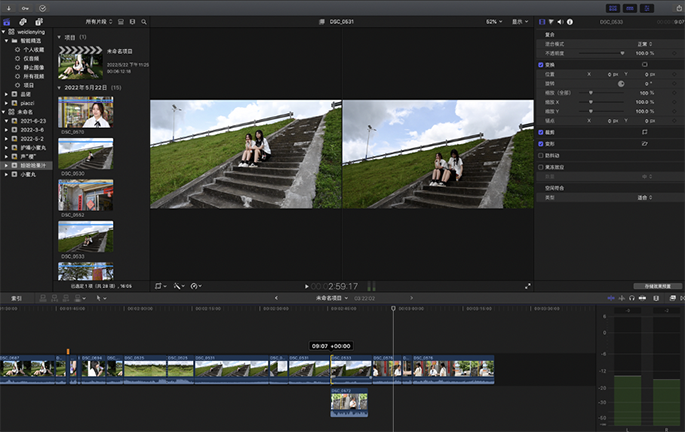Viewport: 685px width, 432px height.
Task: Click the 索引 (Index) timeline button
Action: pos(16,298)
